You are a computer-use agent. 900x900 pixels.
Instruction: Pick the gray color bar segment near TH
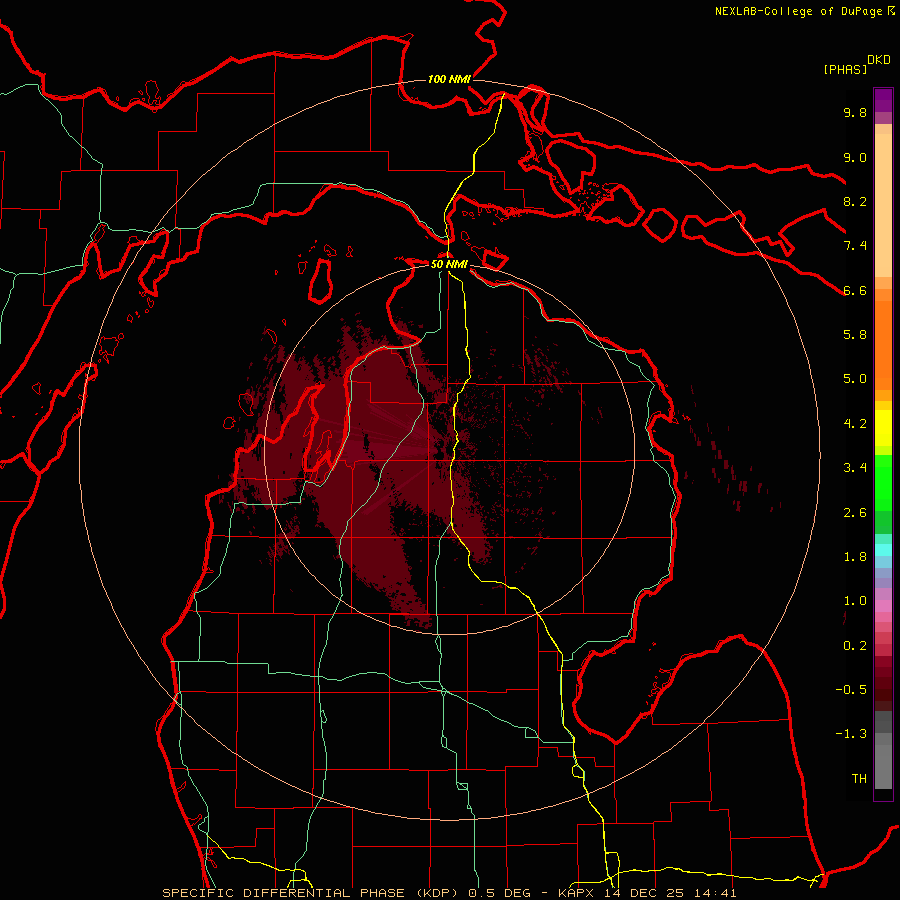click(883, 766)
